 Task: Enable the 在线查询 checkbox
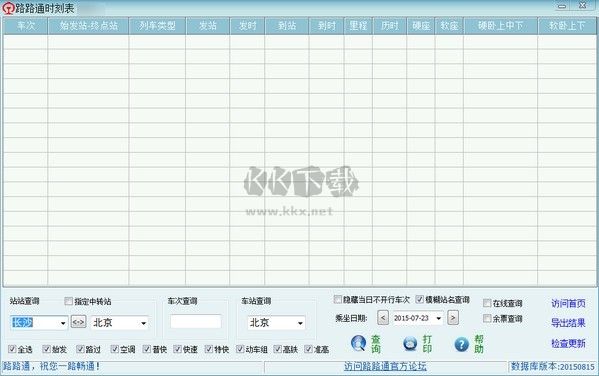pos(487,303)
